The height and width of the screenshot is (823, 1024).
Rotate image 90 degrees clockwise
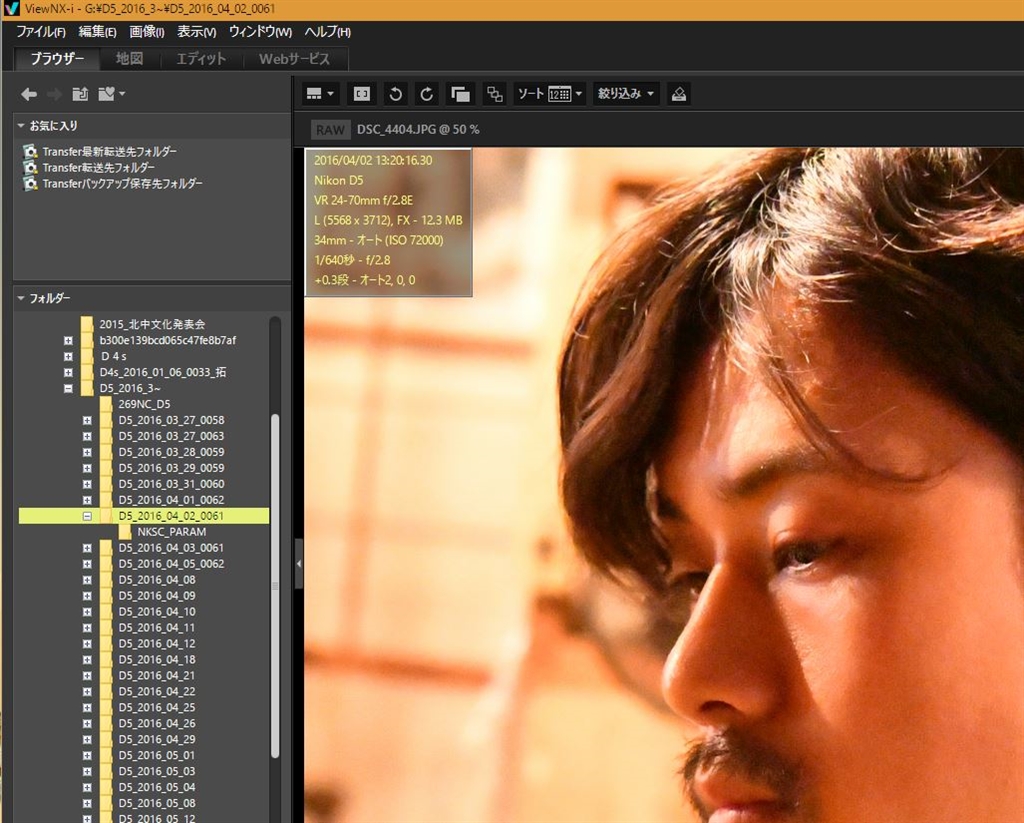[x=427, y=94]
